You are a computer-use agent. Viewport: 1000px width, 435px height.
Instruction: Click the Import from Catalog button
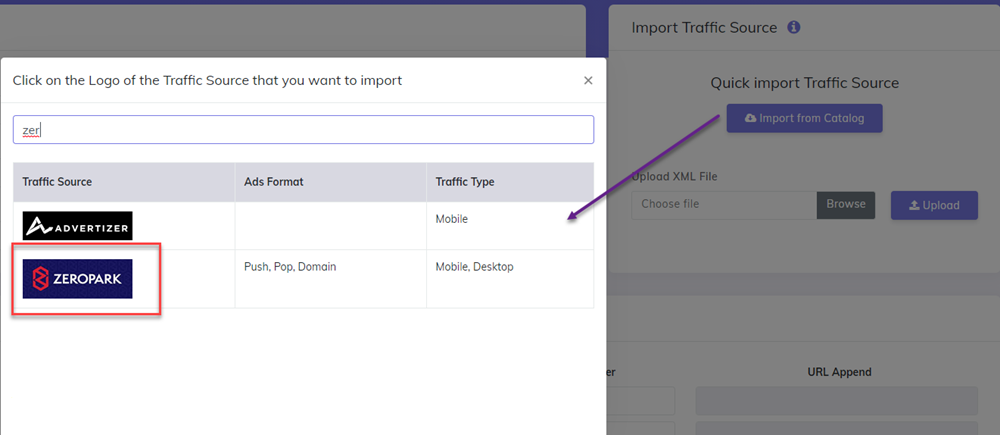pyautogui.click(x=804, y=118)
